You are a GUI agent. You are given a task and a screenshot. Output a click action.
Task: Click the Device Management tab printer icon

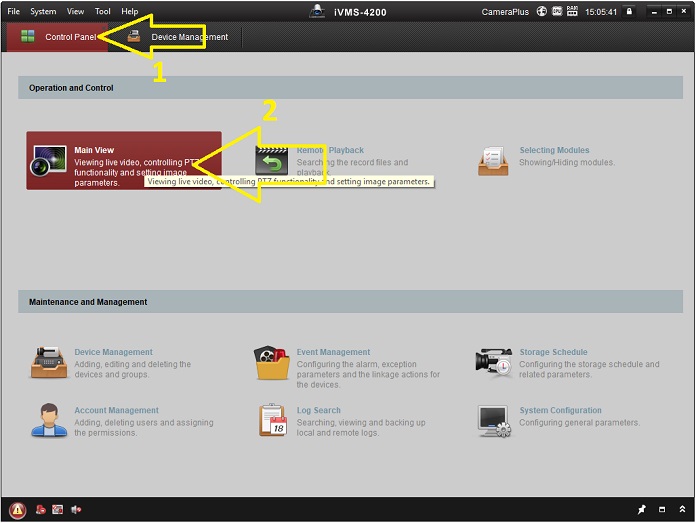(x=134, y=36)
